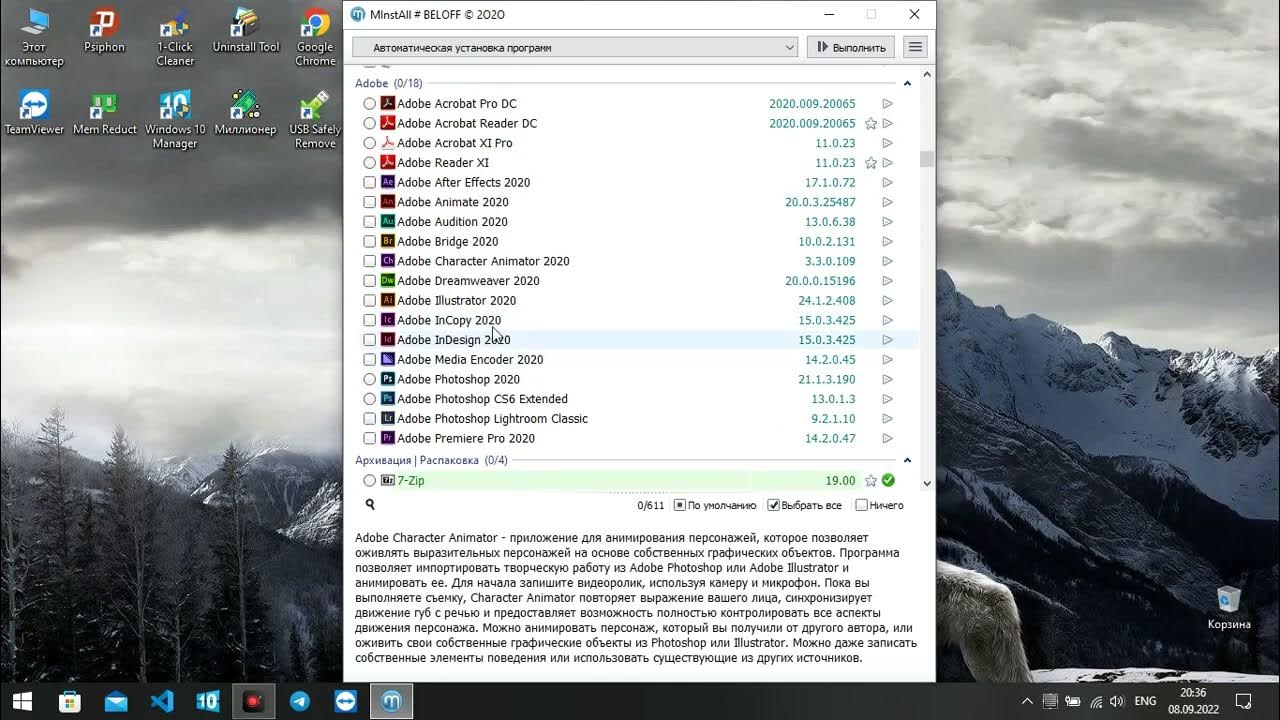Viewport: 1280px width, 720px height.
Task: Click the search magnifier icon
Action: coord(370,505)
